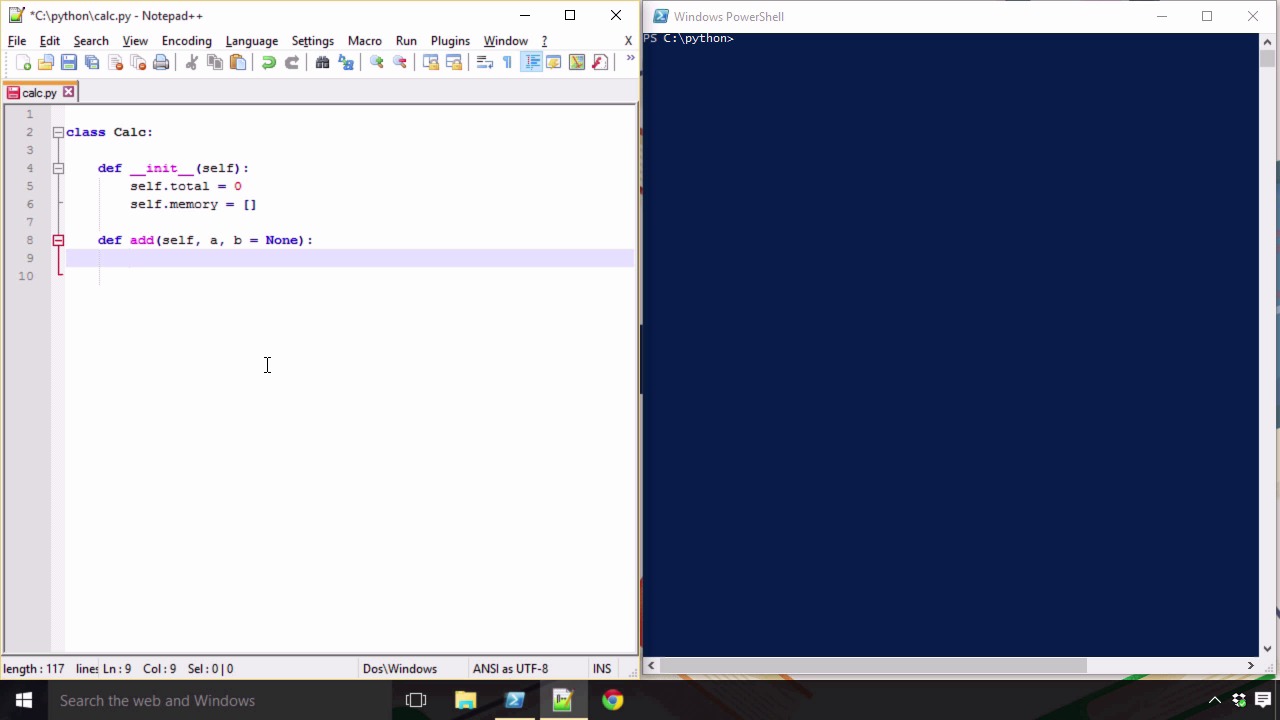Zoom out using the toolbar magnifier

pyautogui.click(x=400, y=62)
